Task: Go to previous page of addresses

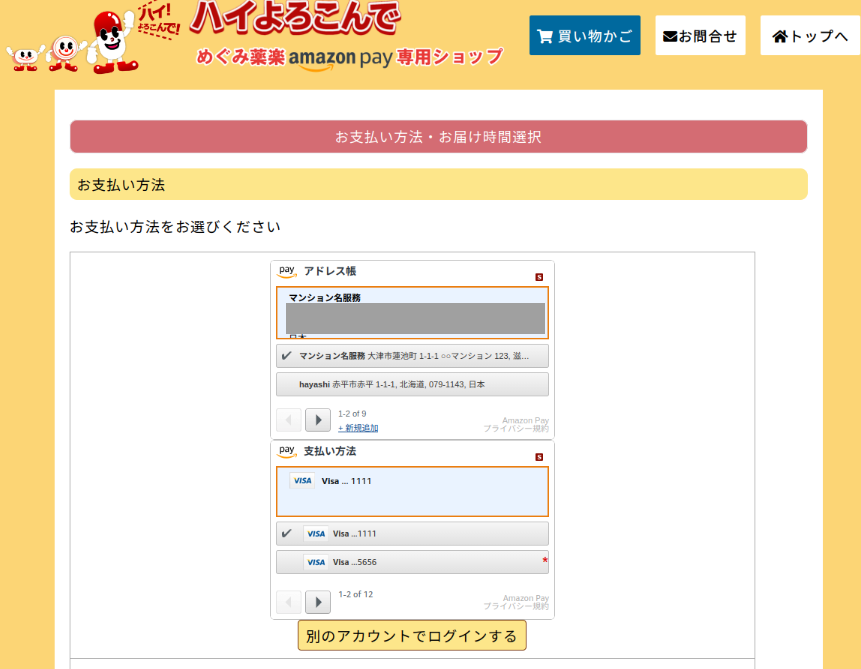Action: (x=289, y=420)
